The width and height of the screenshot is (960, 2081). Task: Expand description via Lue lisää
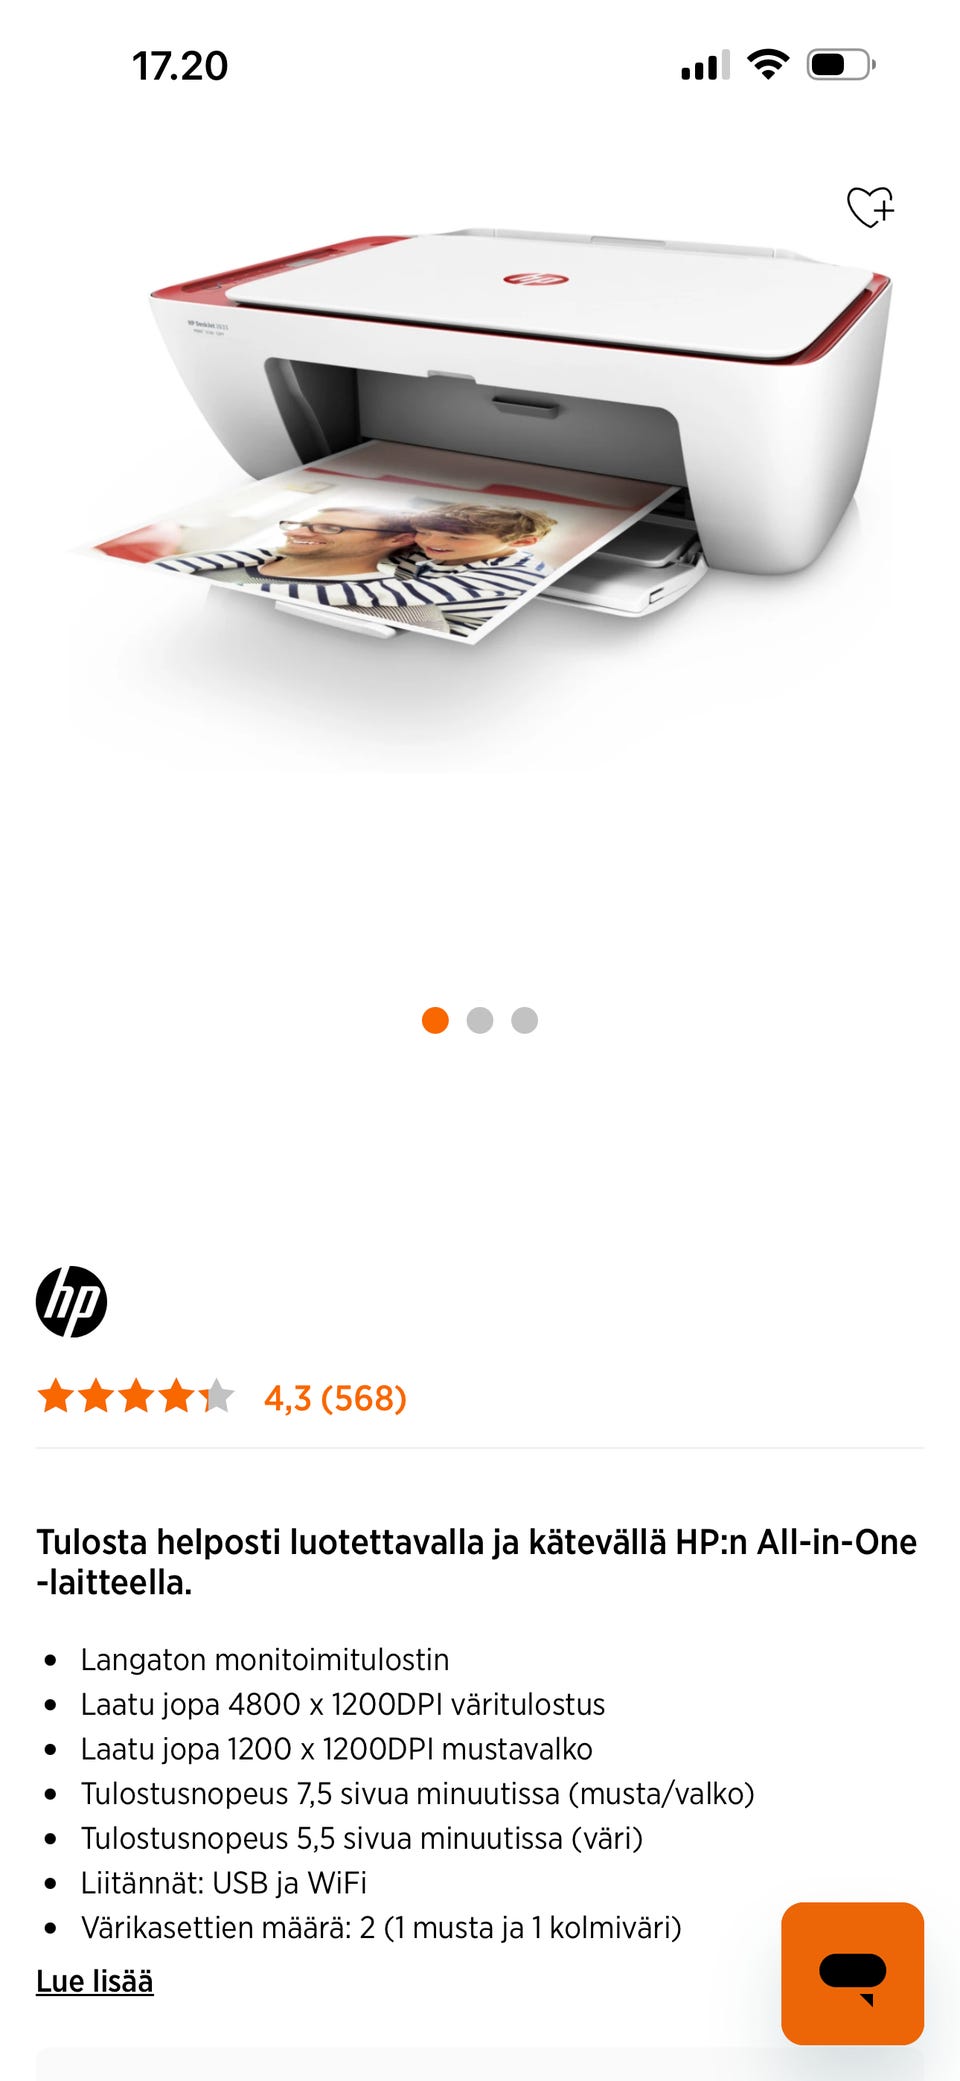pyautogui.click(x=95, y=1981)
